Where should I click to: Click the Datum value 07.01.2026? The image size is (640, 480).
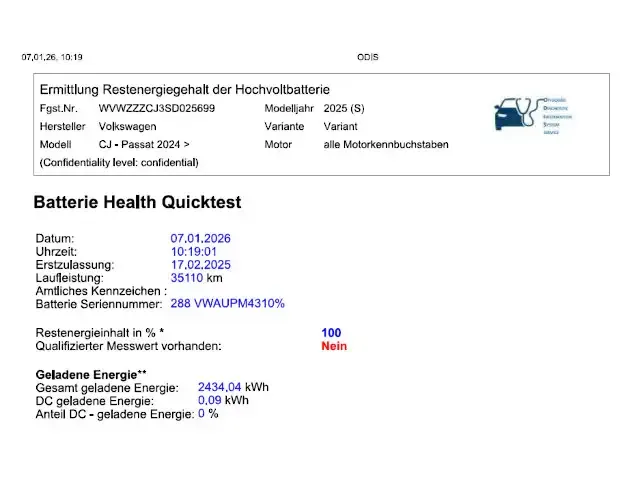[201, 239]
